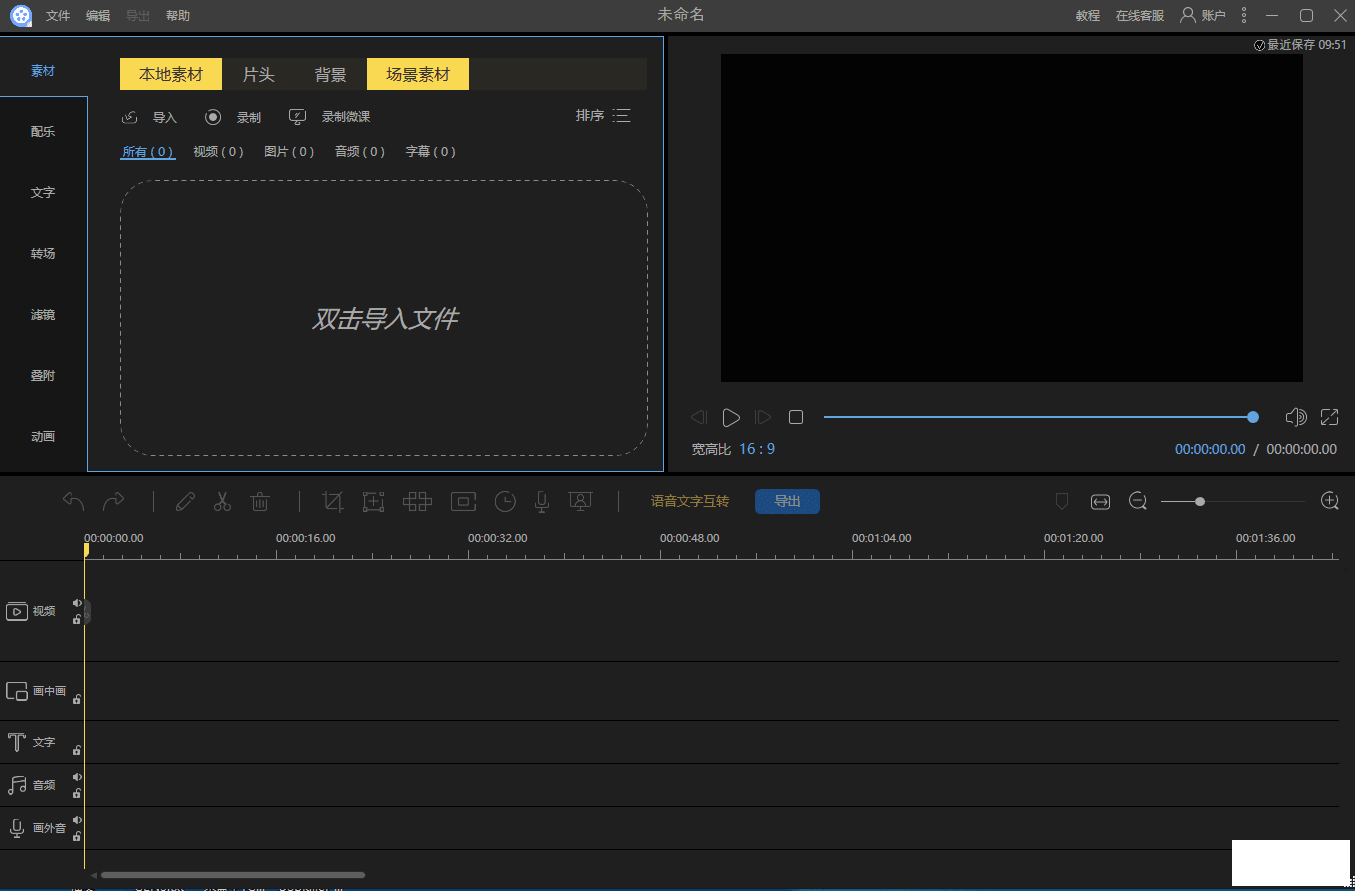
Task: Toggle the 文字 track lock
Action: pyautogui.click(x=77, y=750)
